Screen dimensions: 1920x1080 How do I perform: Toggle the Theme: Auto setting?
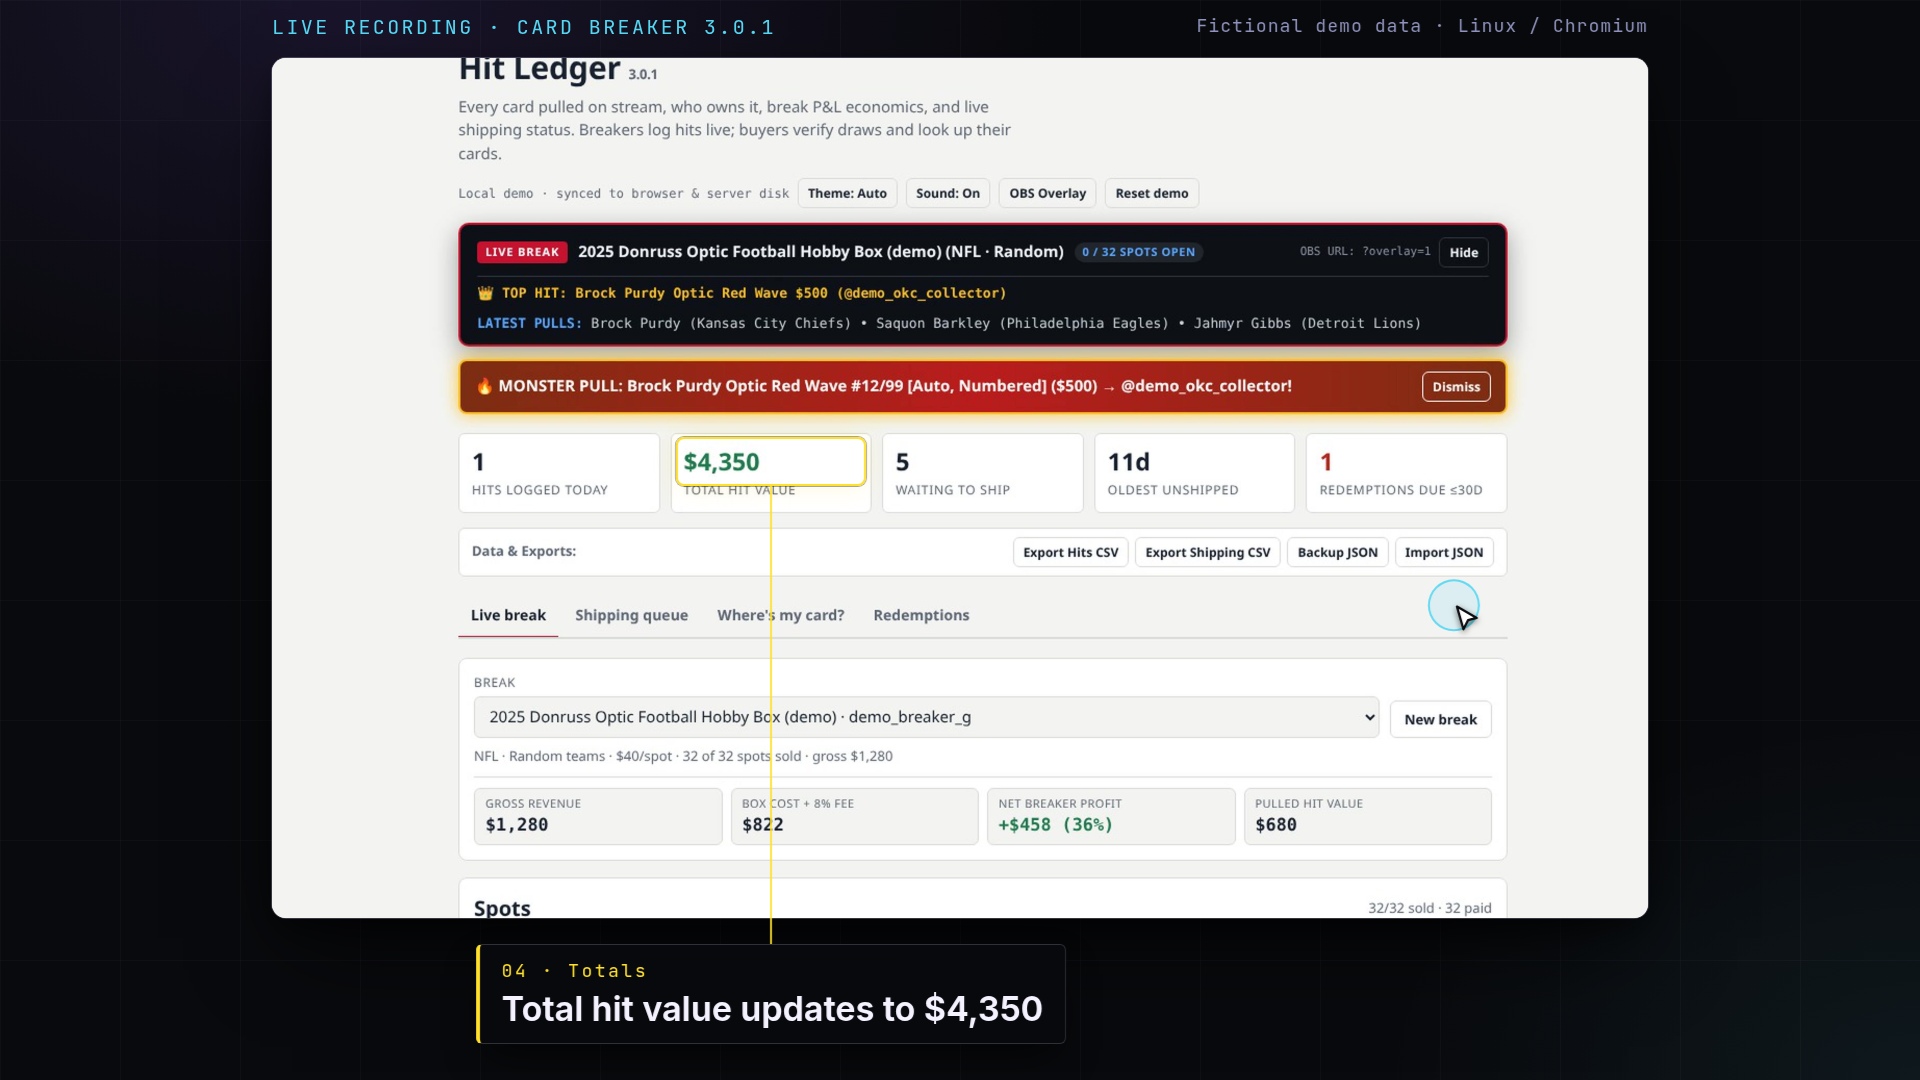click(x=847, y=193)
